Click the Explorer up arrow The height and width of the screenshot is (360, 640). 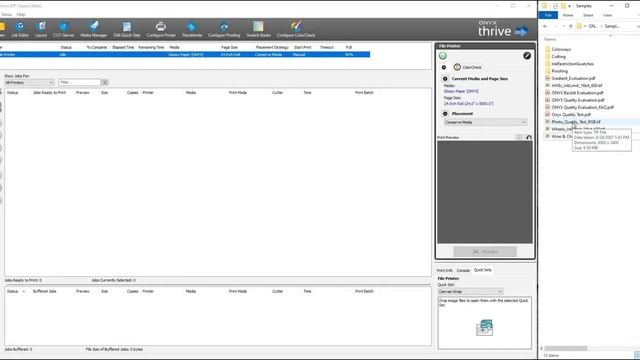click(x=571, y=26)
